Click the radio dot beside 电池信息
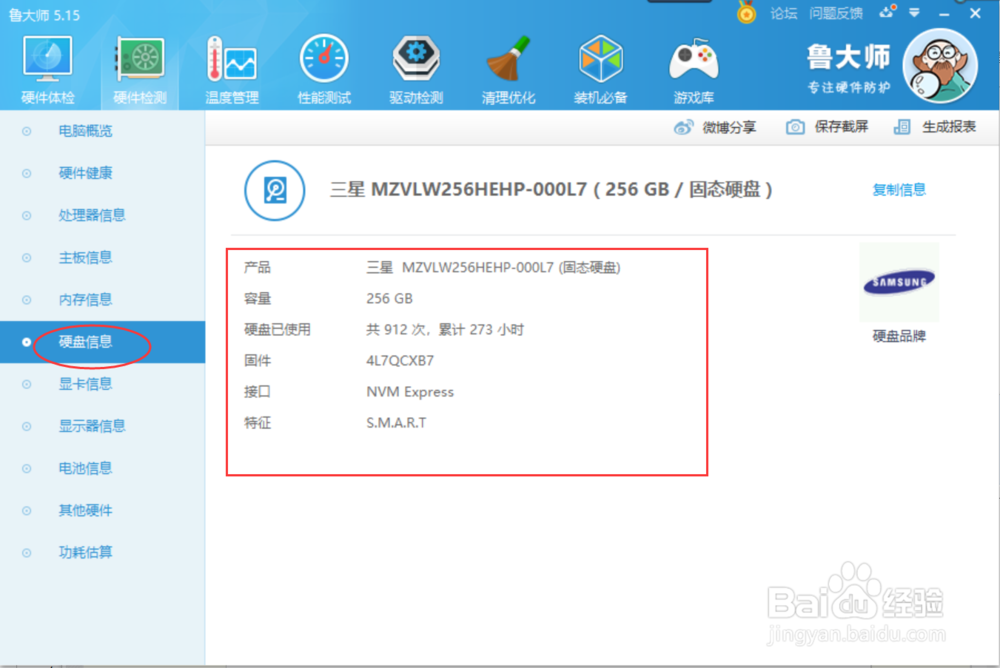This screenshot has height=668, width=1000. click(26, 468)
